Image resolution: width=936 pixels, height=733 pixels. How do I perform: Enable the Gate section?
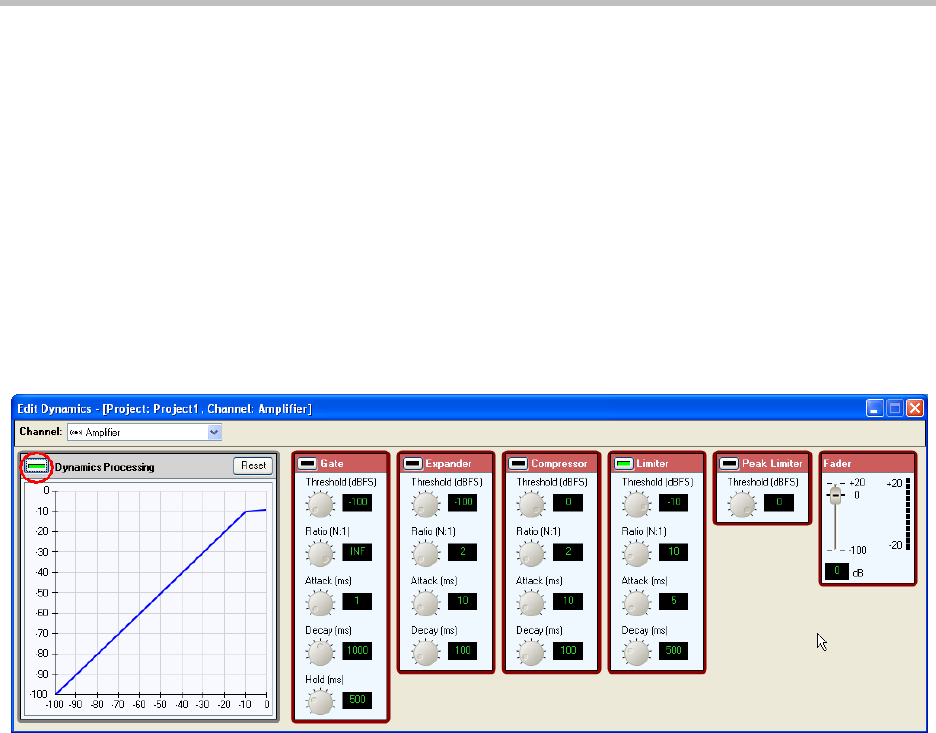307,464
